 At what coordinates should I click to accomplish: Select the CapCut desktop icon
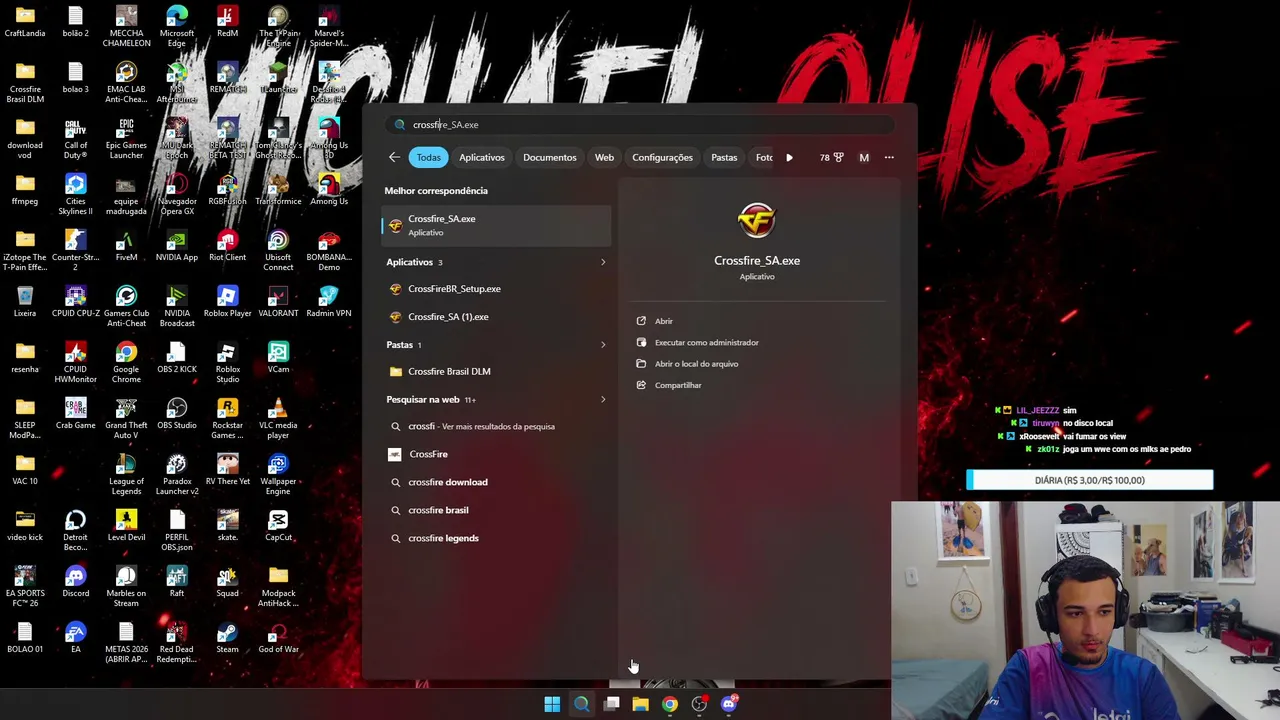point(278,526)
